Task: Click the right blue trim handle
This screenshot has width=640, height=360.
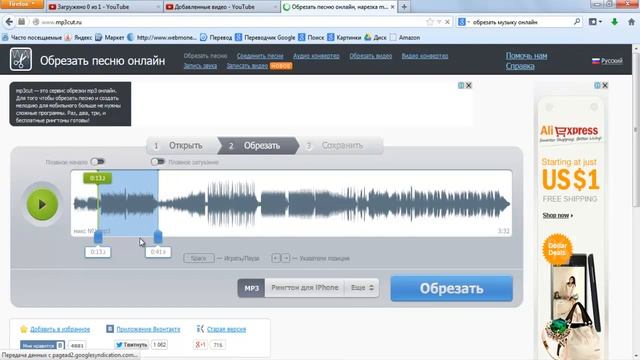Action: [158, 237]
